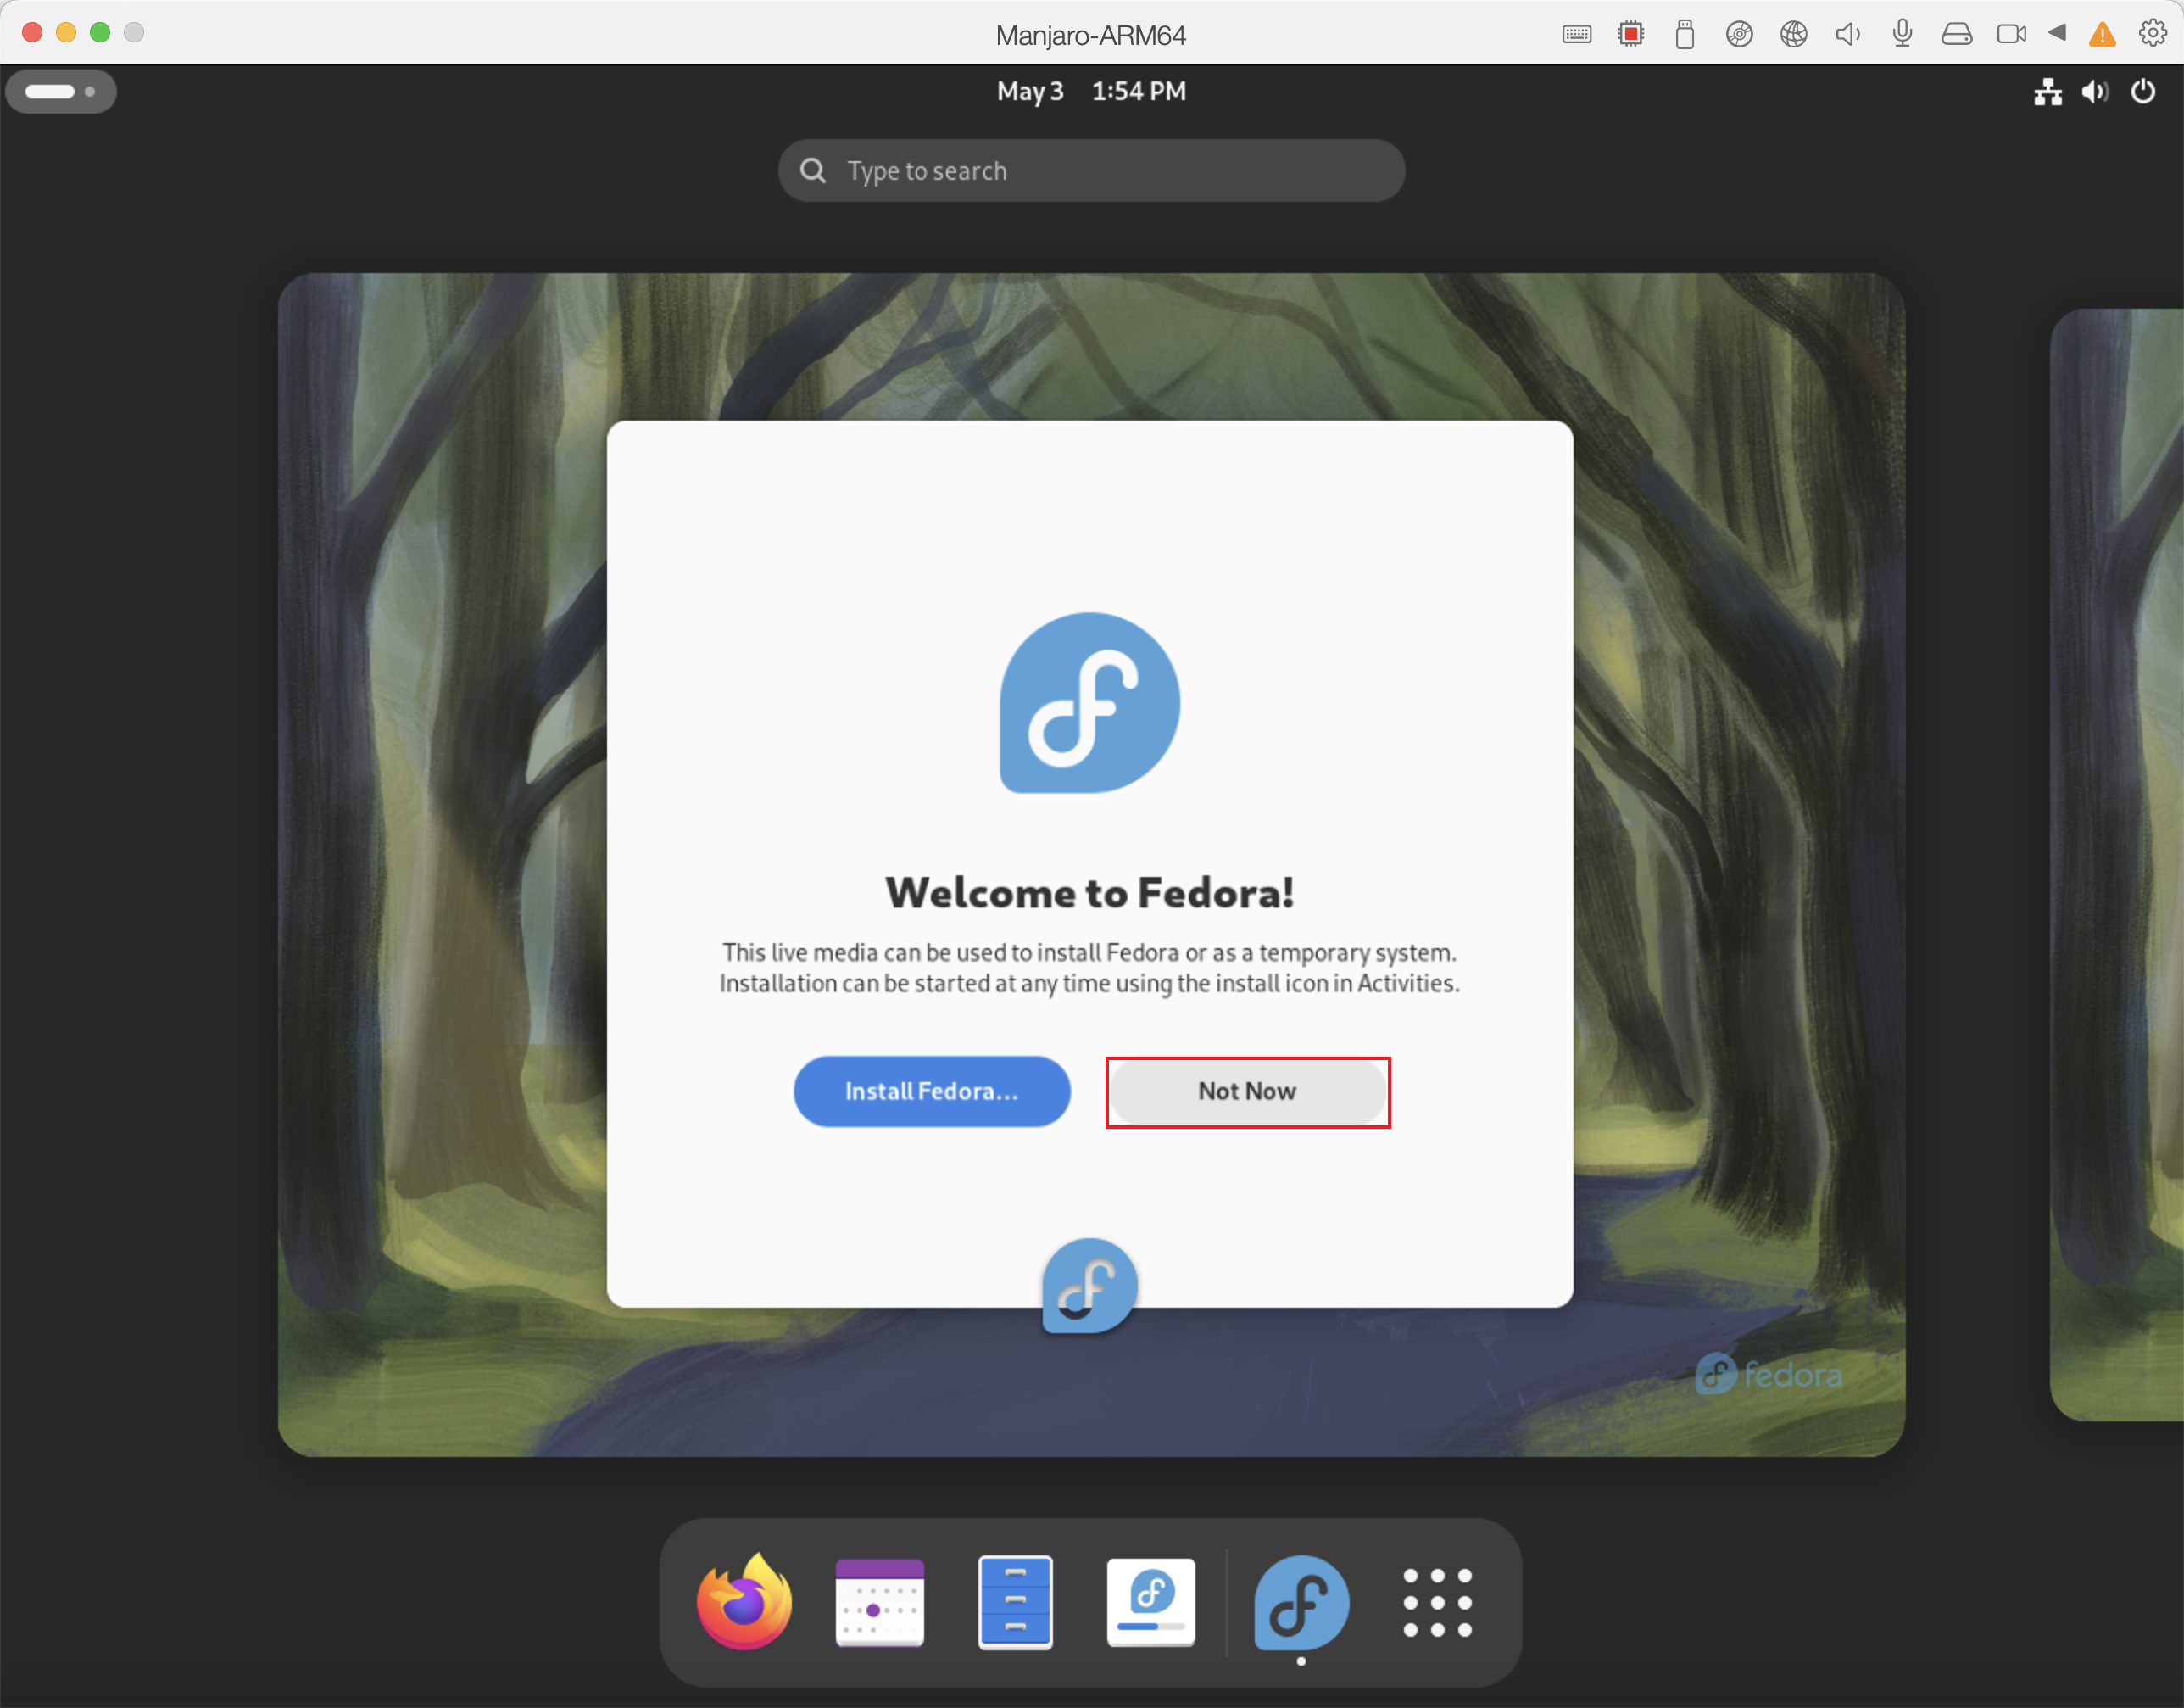Click the red chip icon in VM toolbar

(1631, 34)
